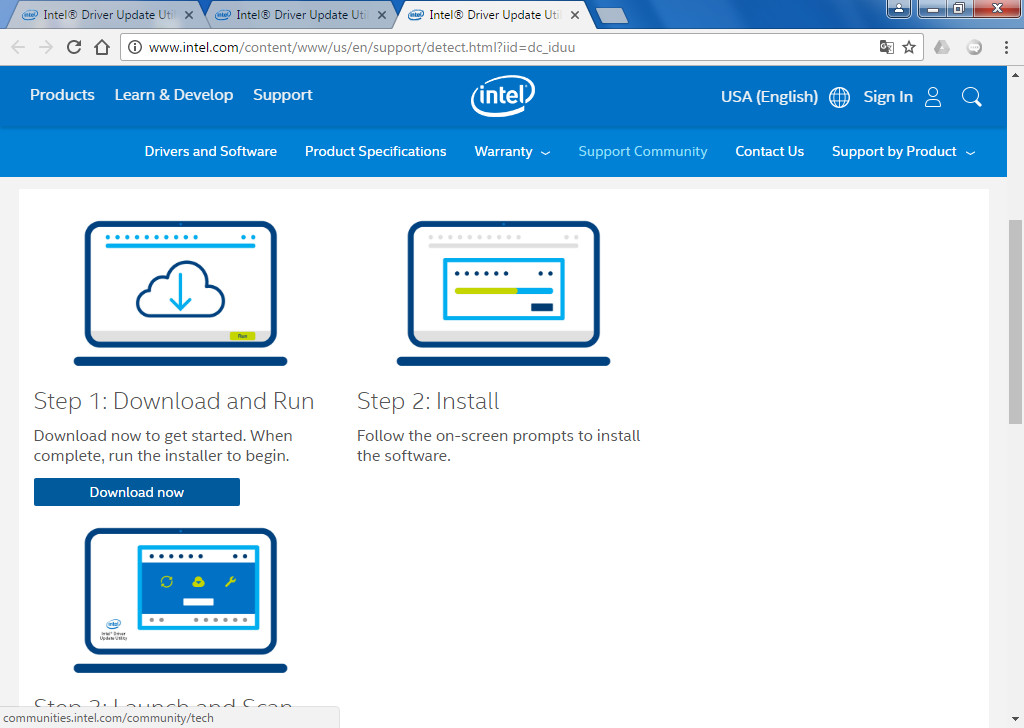Click the Sign In user icon
This screenshot has height=728, width=1024.
[x=933, y=97]
